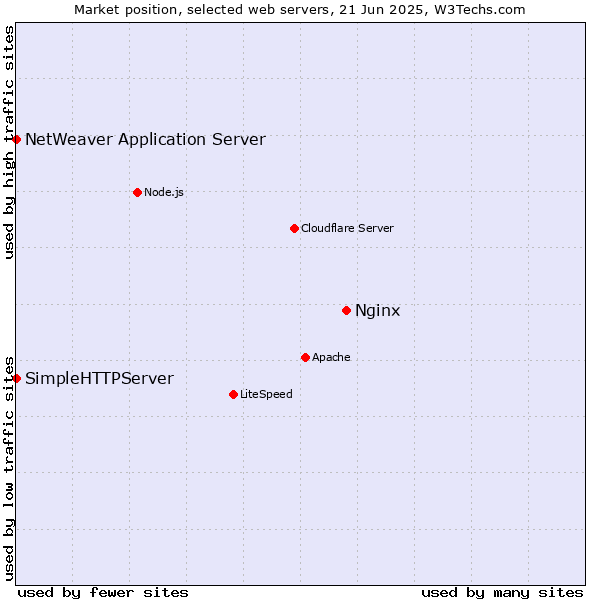600x600 pixels.
Task: Select the 'Node.js' label text
Action: coord(164,192)
